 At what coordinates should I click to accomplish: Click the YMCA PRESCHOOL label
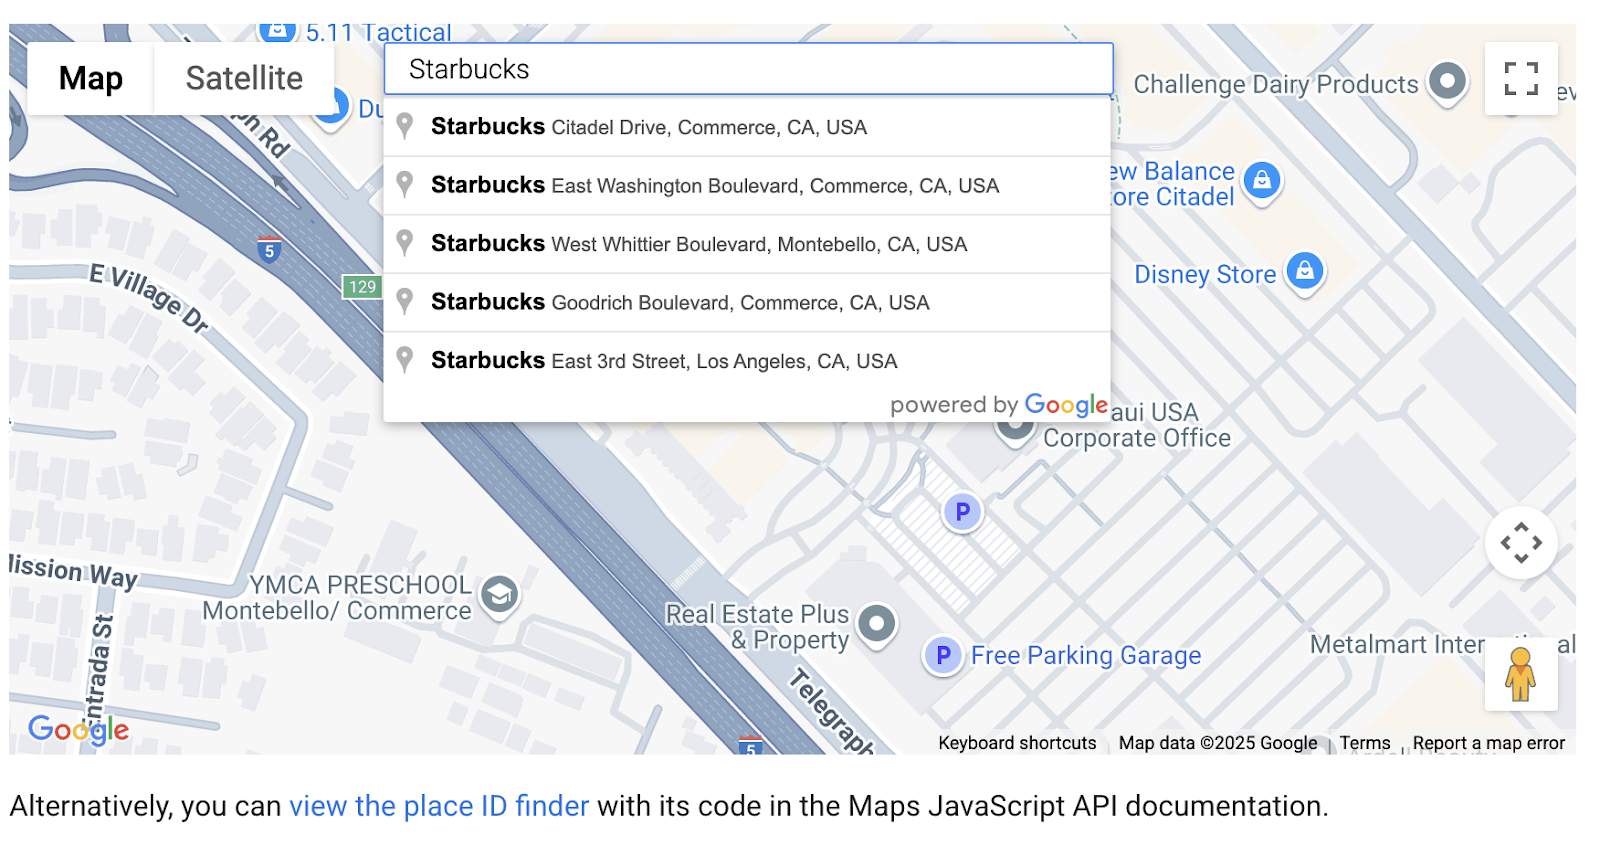(x=360, y=585)
